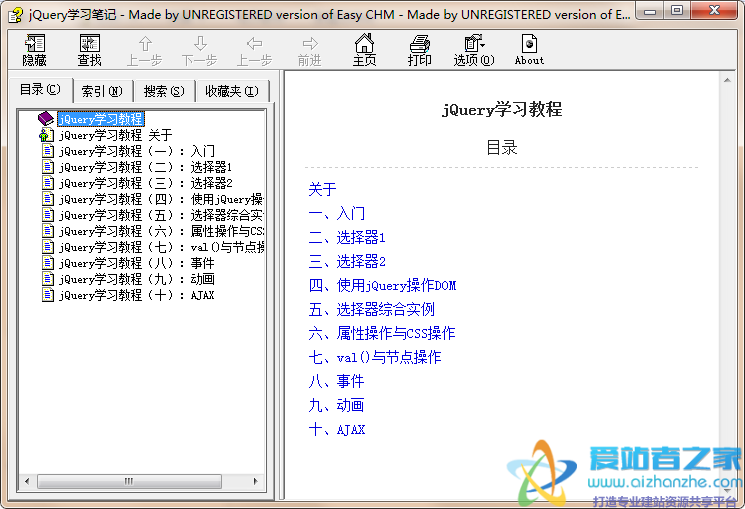Select tree item （一）：入门
The image size is (745, 509).
(x=137, y=151)
